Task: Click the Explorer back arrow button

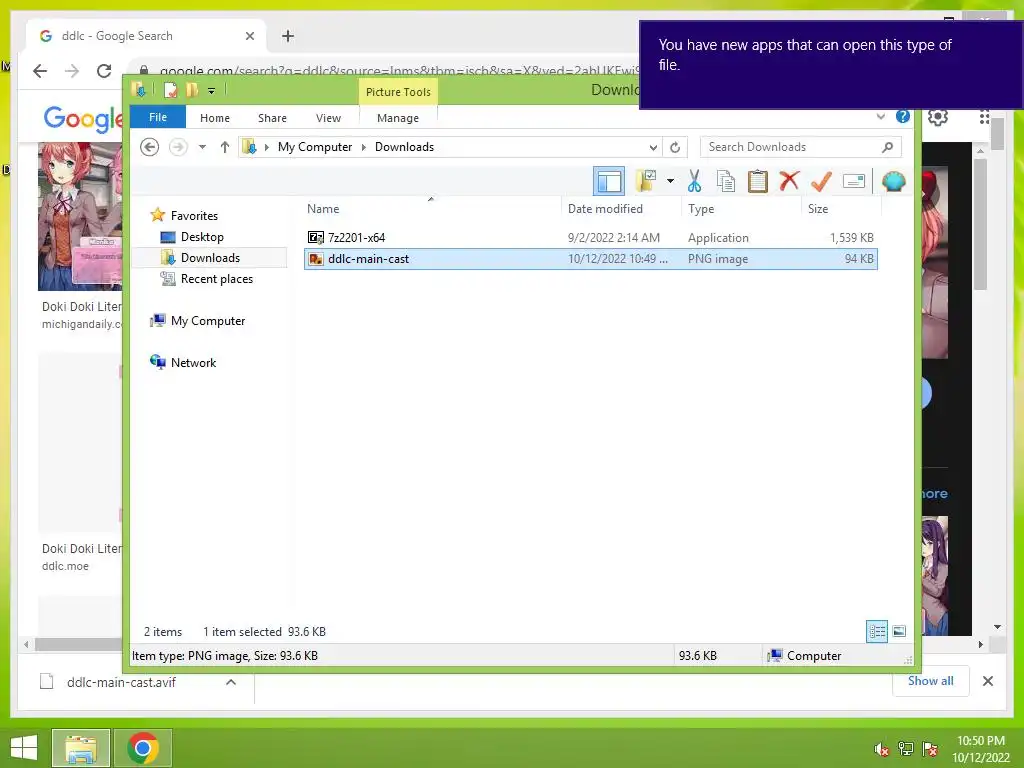Action: (150, 147)
